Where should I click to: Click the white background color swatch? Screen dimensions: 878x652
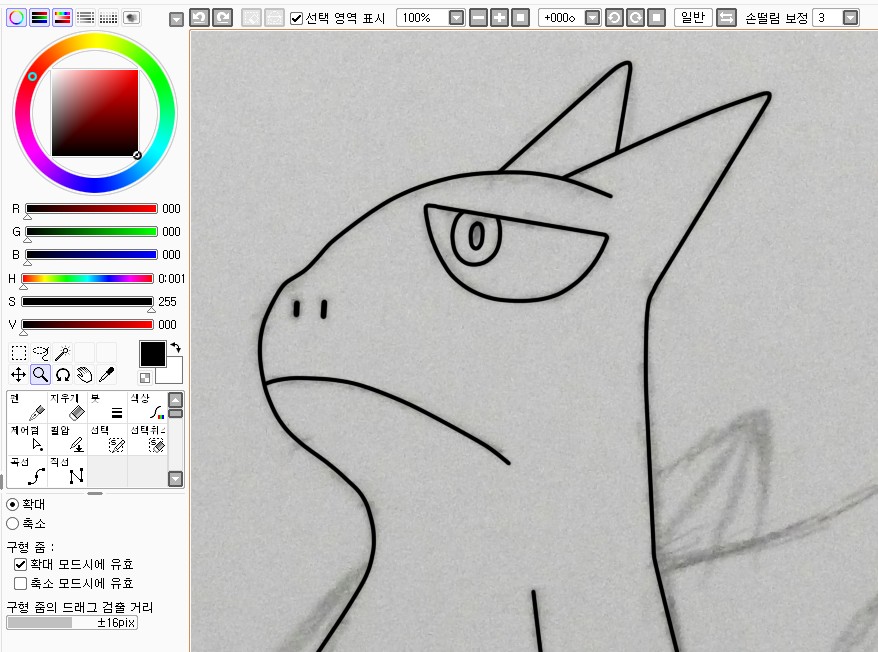tap(172, 374)
